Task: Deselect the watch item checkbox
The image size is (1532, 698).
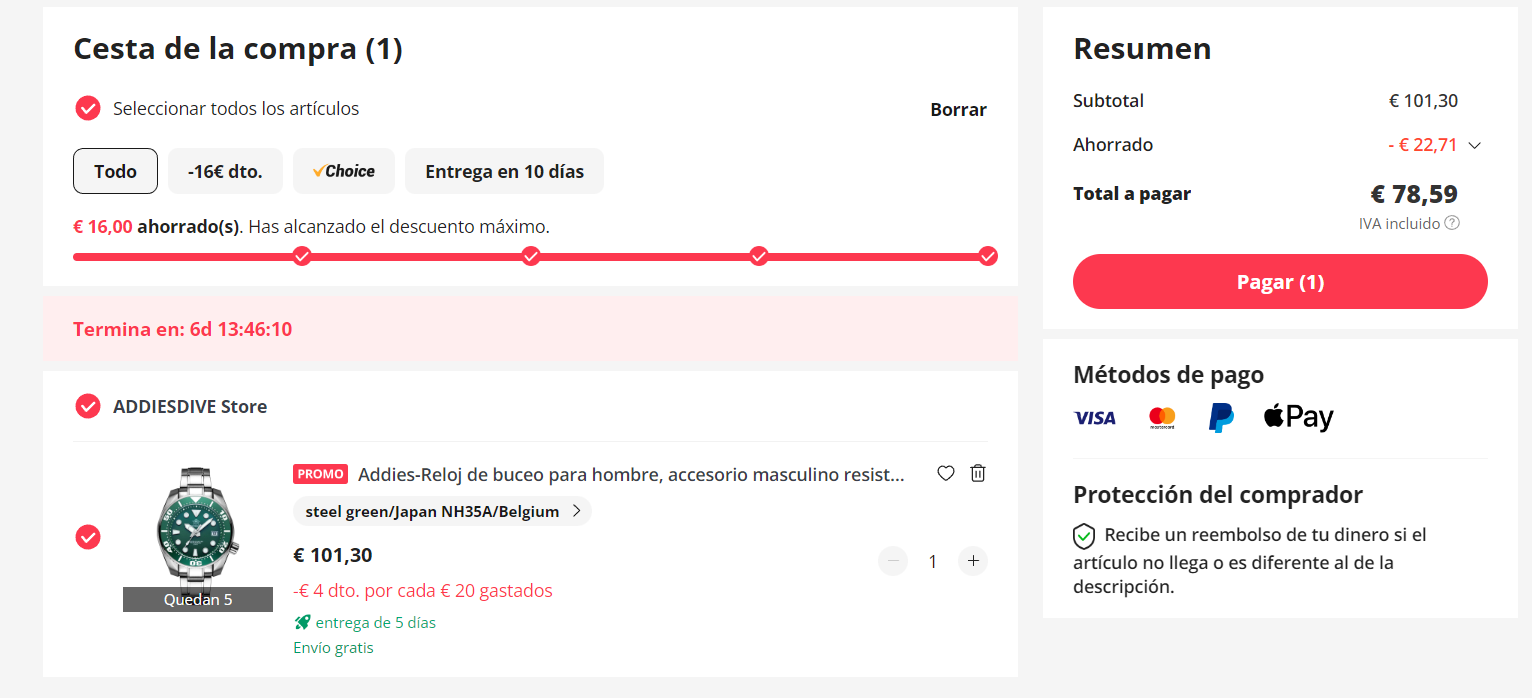Action: coord(88,537)
